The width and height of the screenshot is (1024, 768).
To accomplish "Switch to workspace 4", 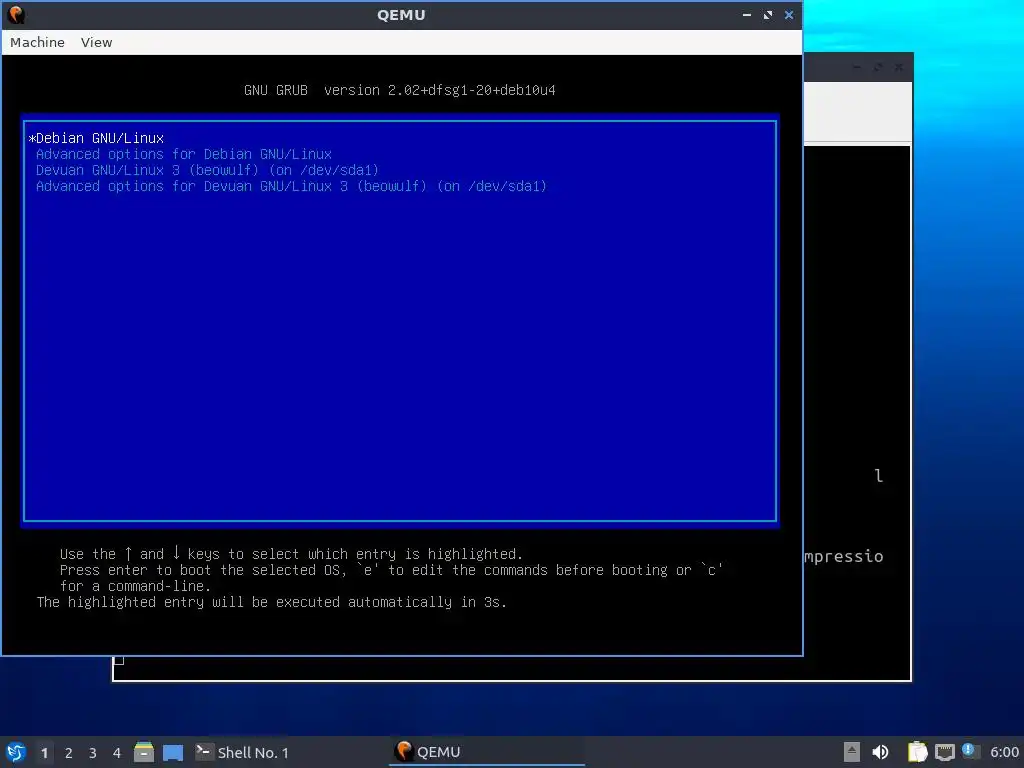I will click(117, 753).
